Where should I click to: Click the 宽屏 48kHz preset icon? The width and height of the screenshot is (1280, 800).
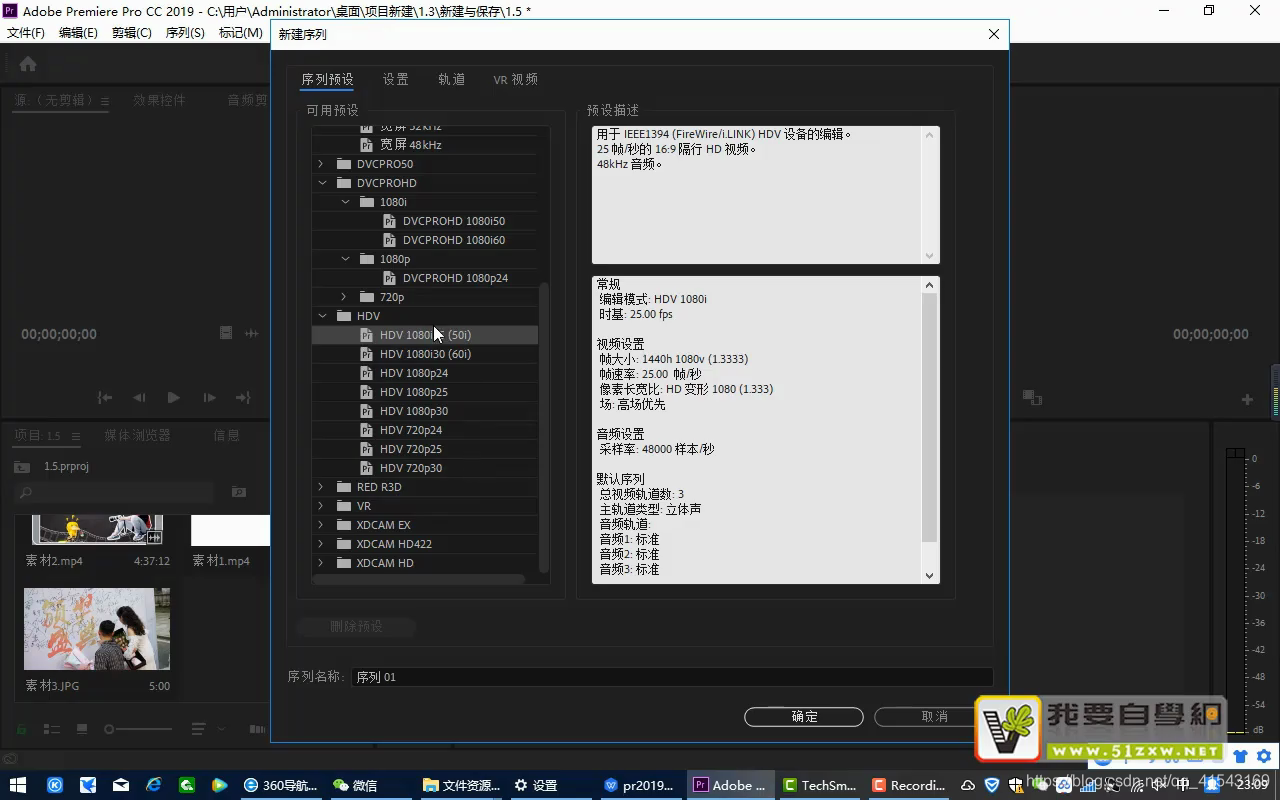coord(367,145)
